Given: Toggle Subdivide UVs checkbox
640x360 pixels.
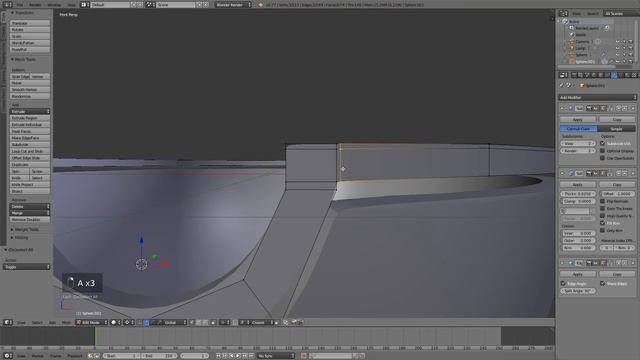Looking at the screenshot, I should 602,143.
